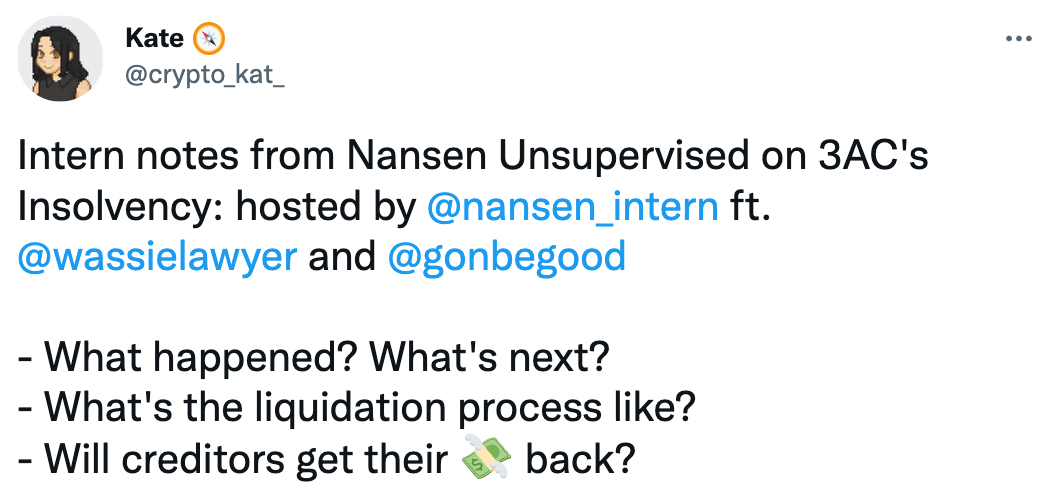Image resolution: width=1054 pixels, height=490 pixels.
Task: Open Kate's profile avatar picture
Action: [x=60, y=59]
